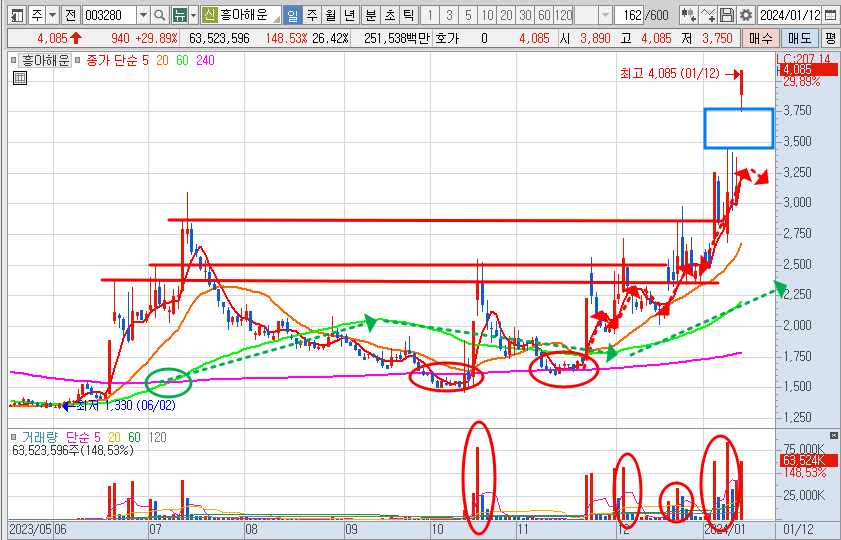Click the 최저 1,330 (06/02) label
The width and height of the screenshot is (841, 540).
pos(126,405)
